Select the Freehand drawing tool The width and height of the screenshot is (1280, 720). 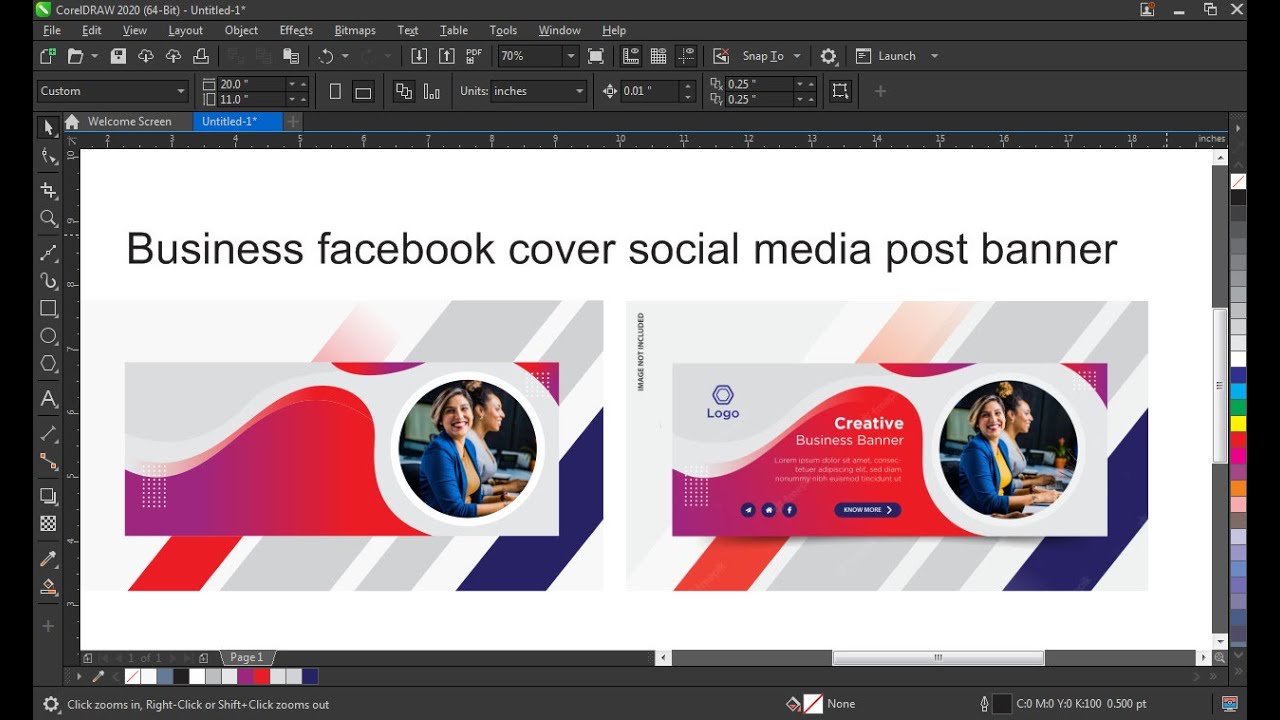pos(48,252)
